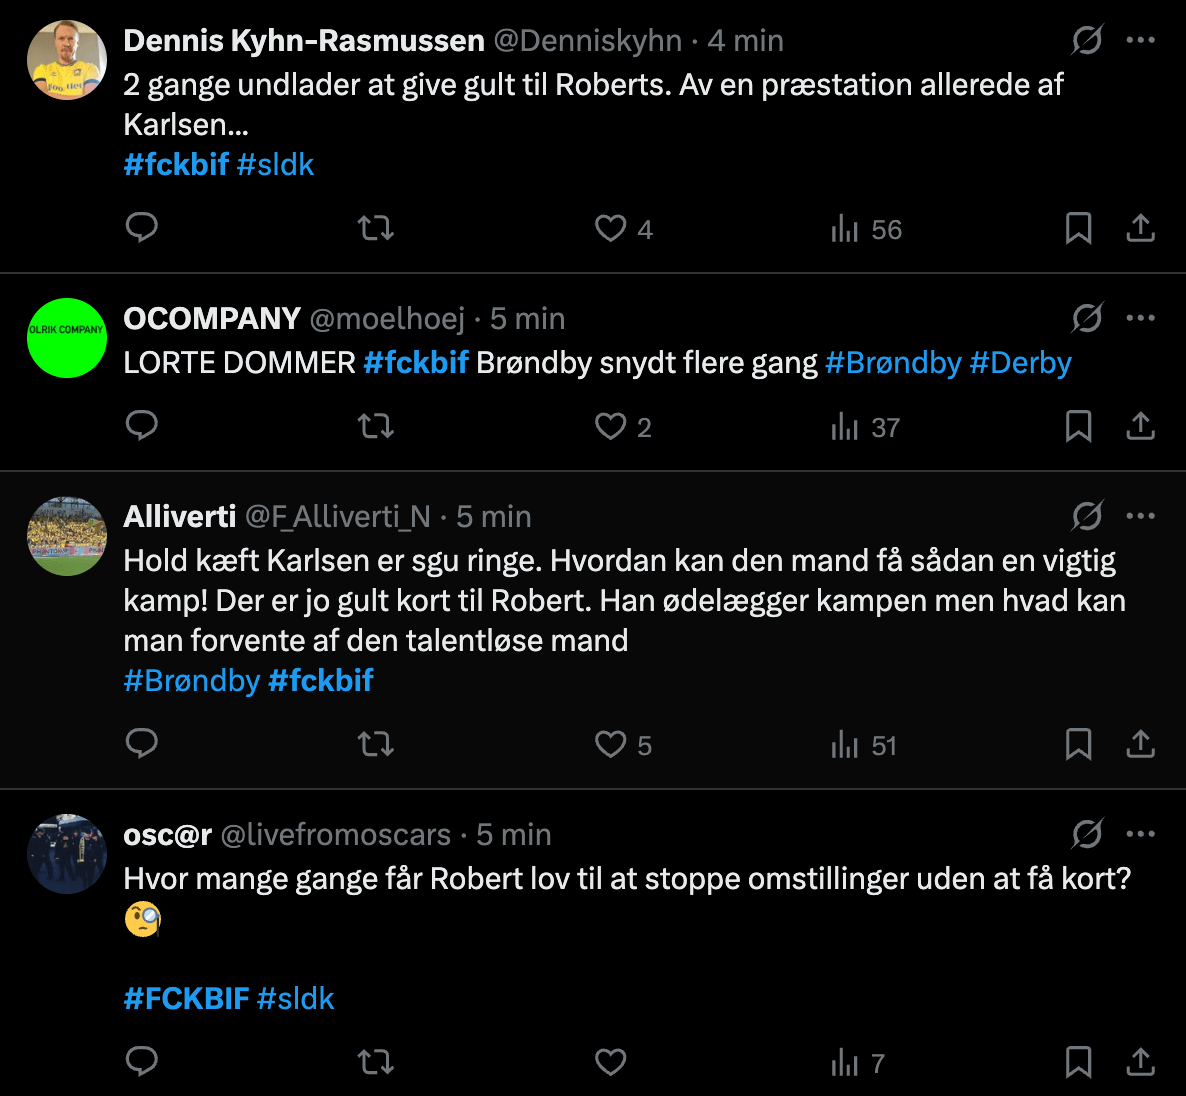View Dennis Kyhn-Rasmussen's profile picture

[x=67, y=60]
